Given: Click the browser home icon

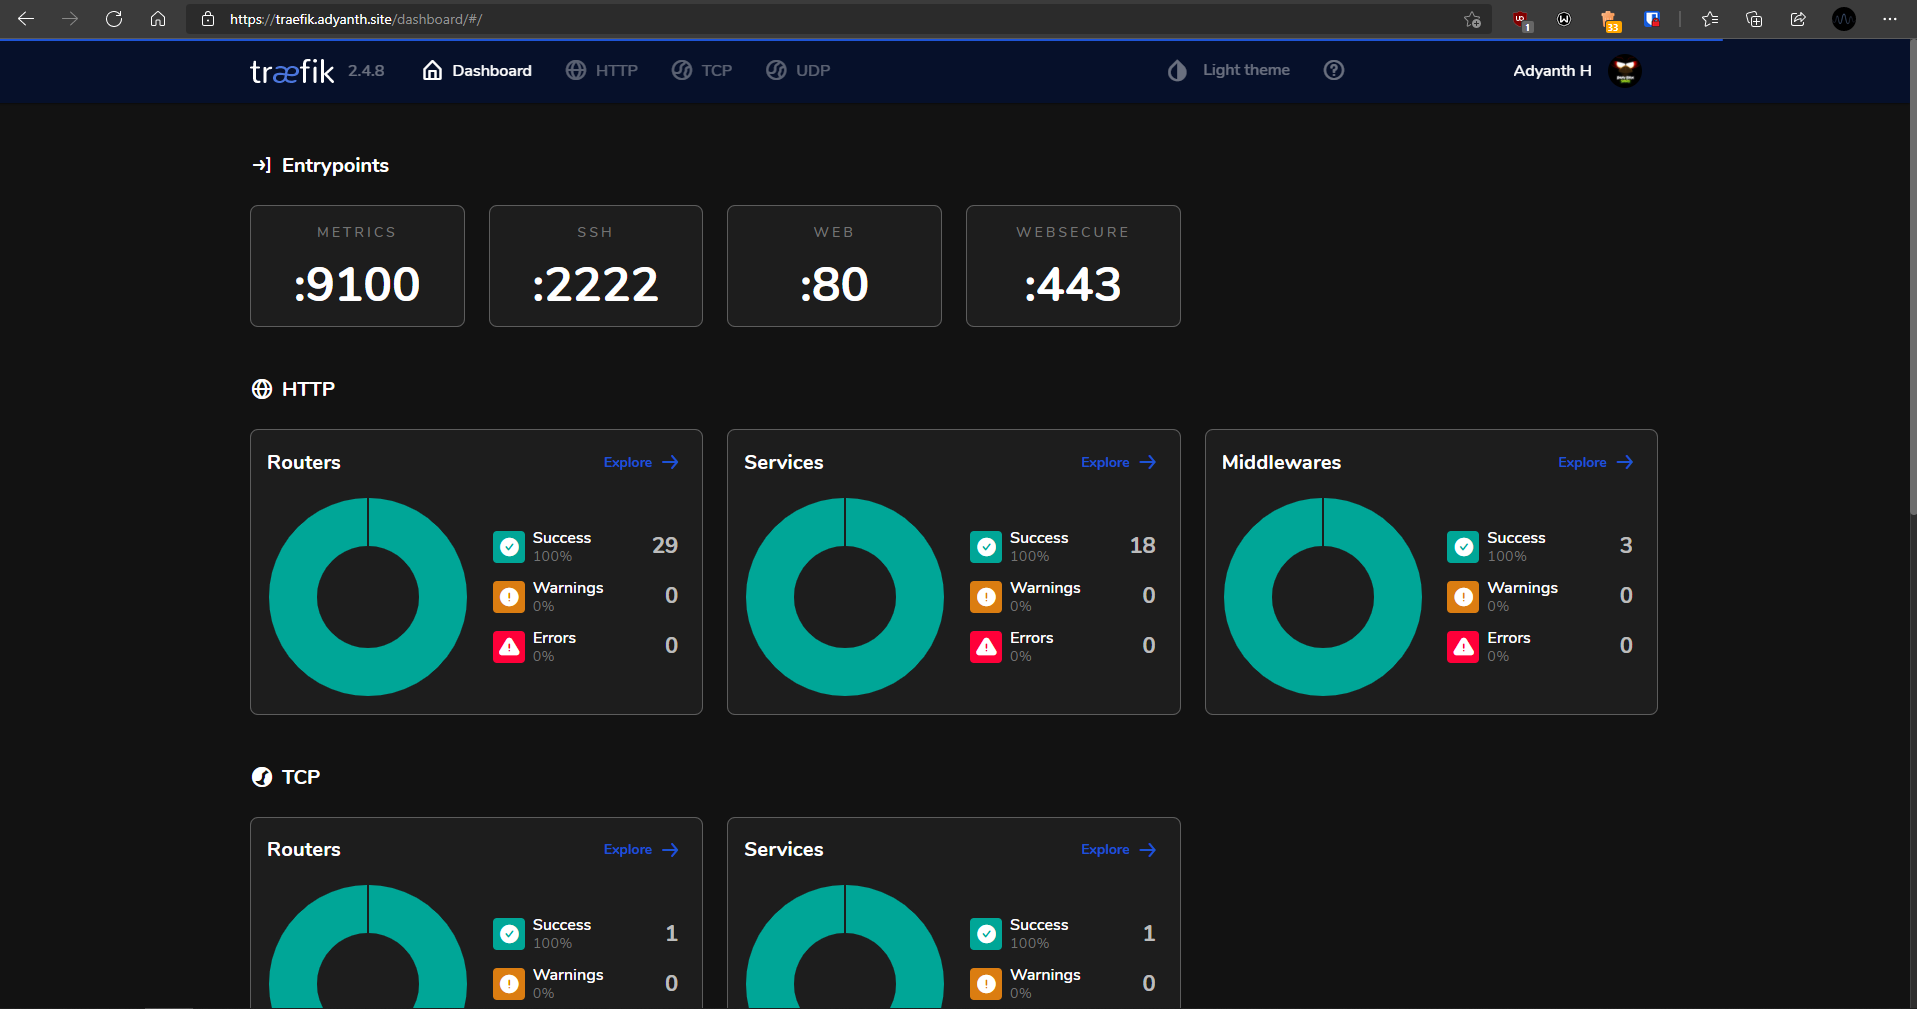Looking at the screenshot, I should tap(158, 19).
